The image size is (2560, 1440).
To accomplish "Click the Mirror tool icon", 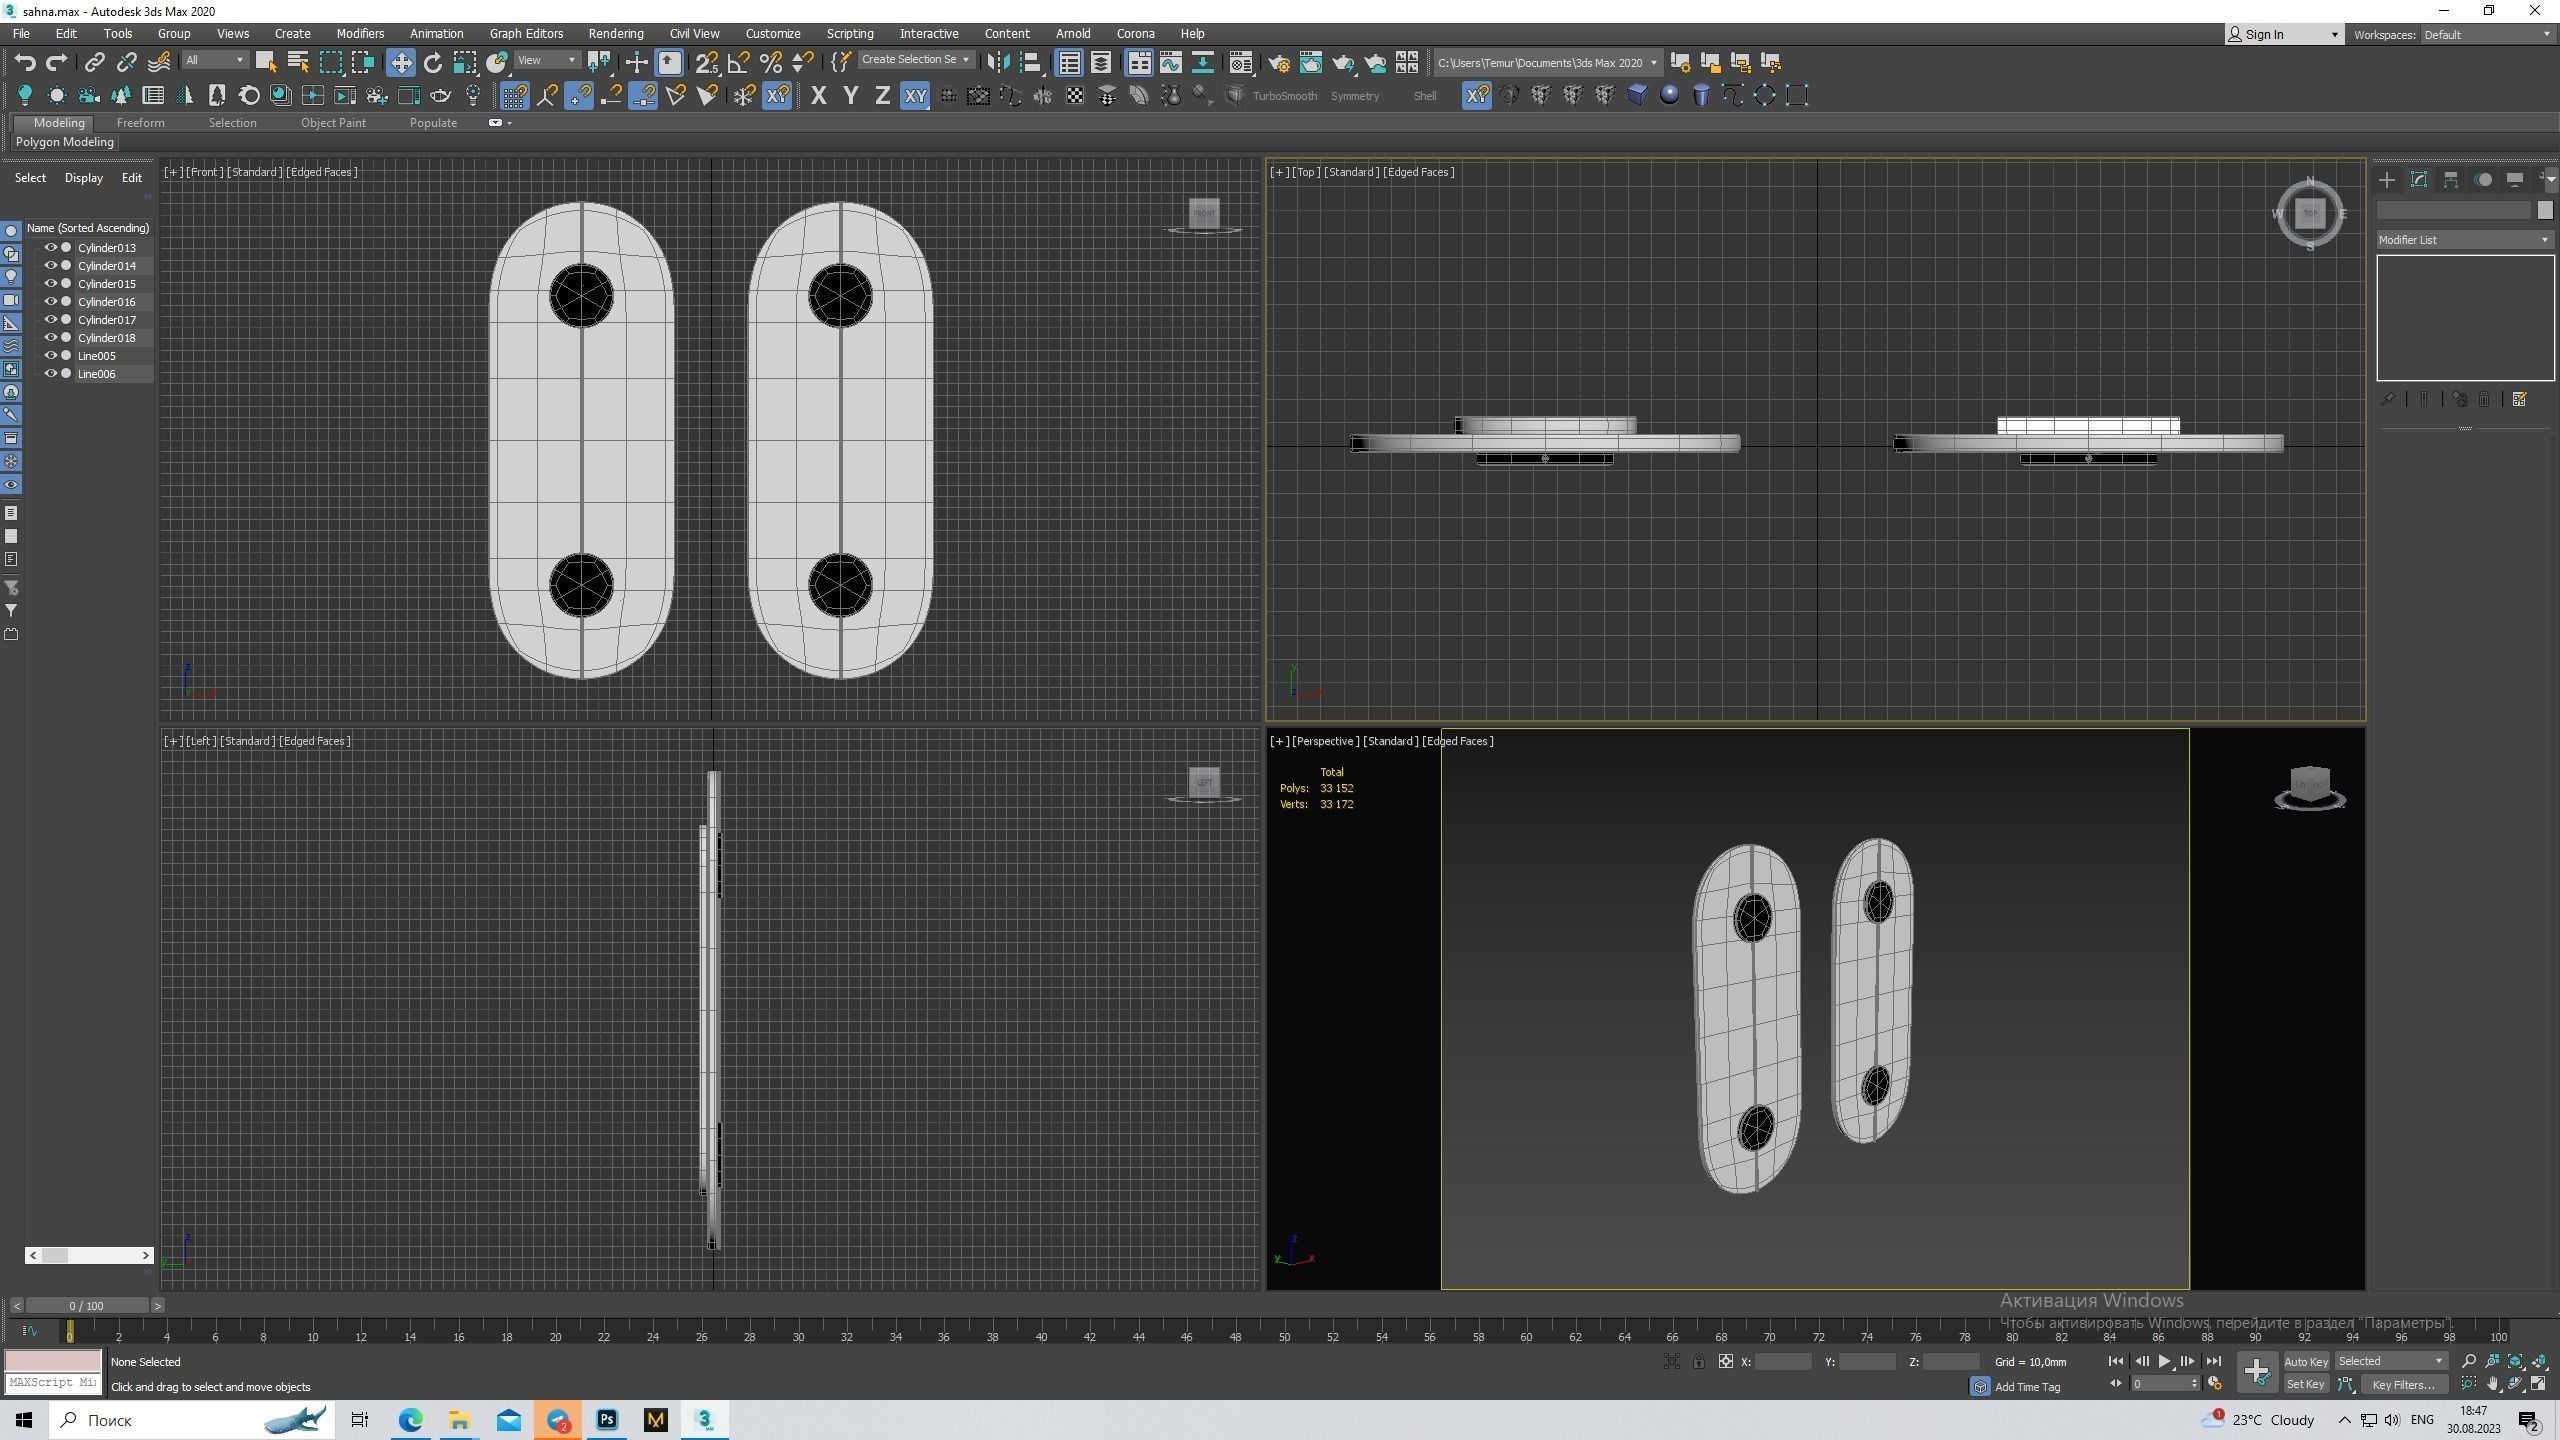I will coord(997,63).
